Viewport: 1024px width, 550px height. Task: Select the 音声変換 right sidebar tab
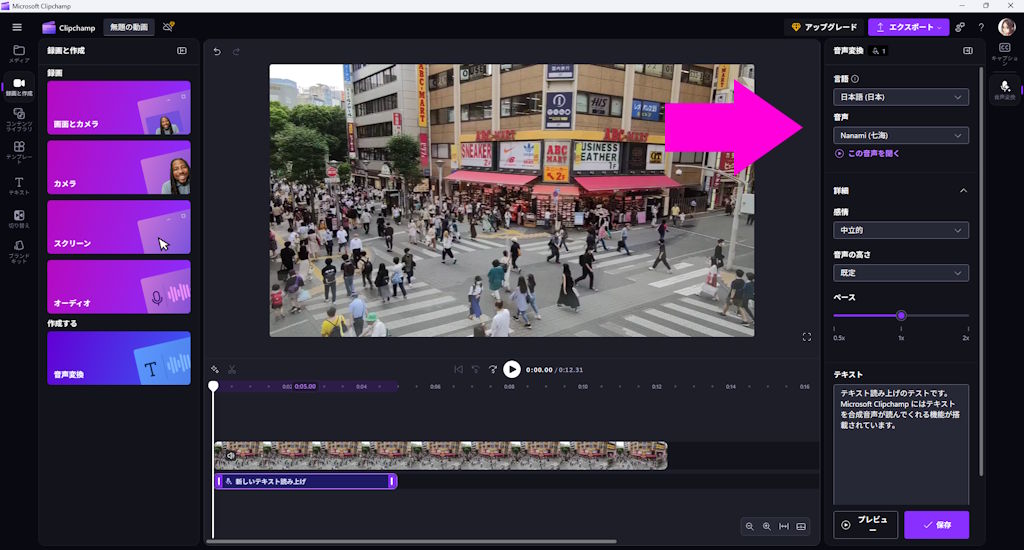coord(1004,90)
